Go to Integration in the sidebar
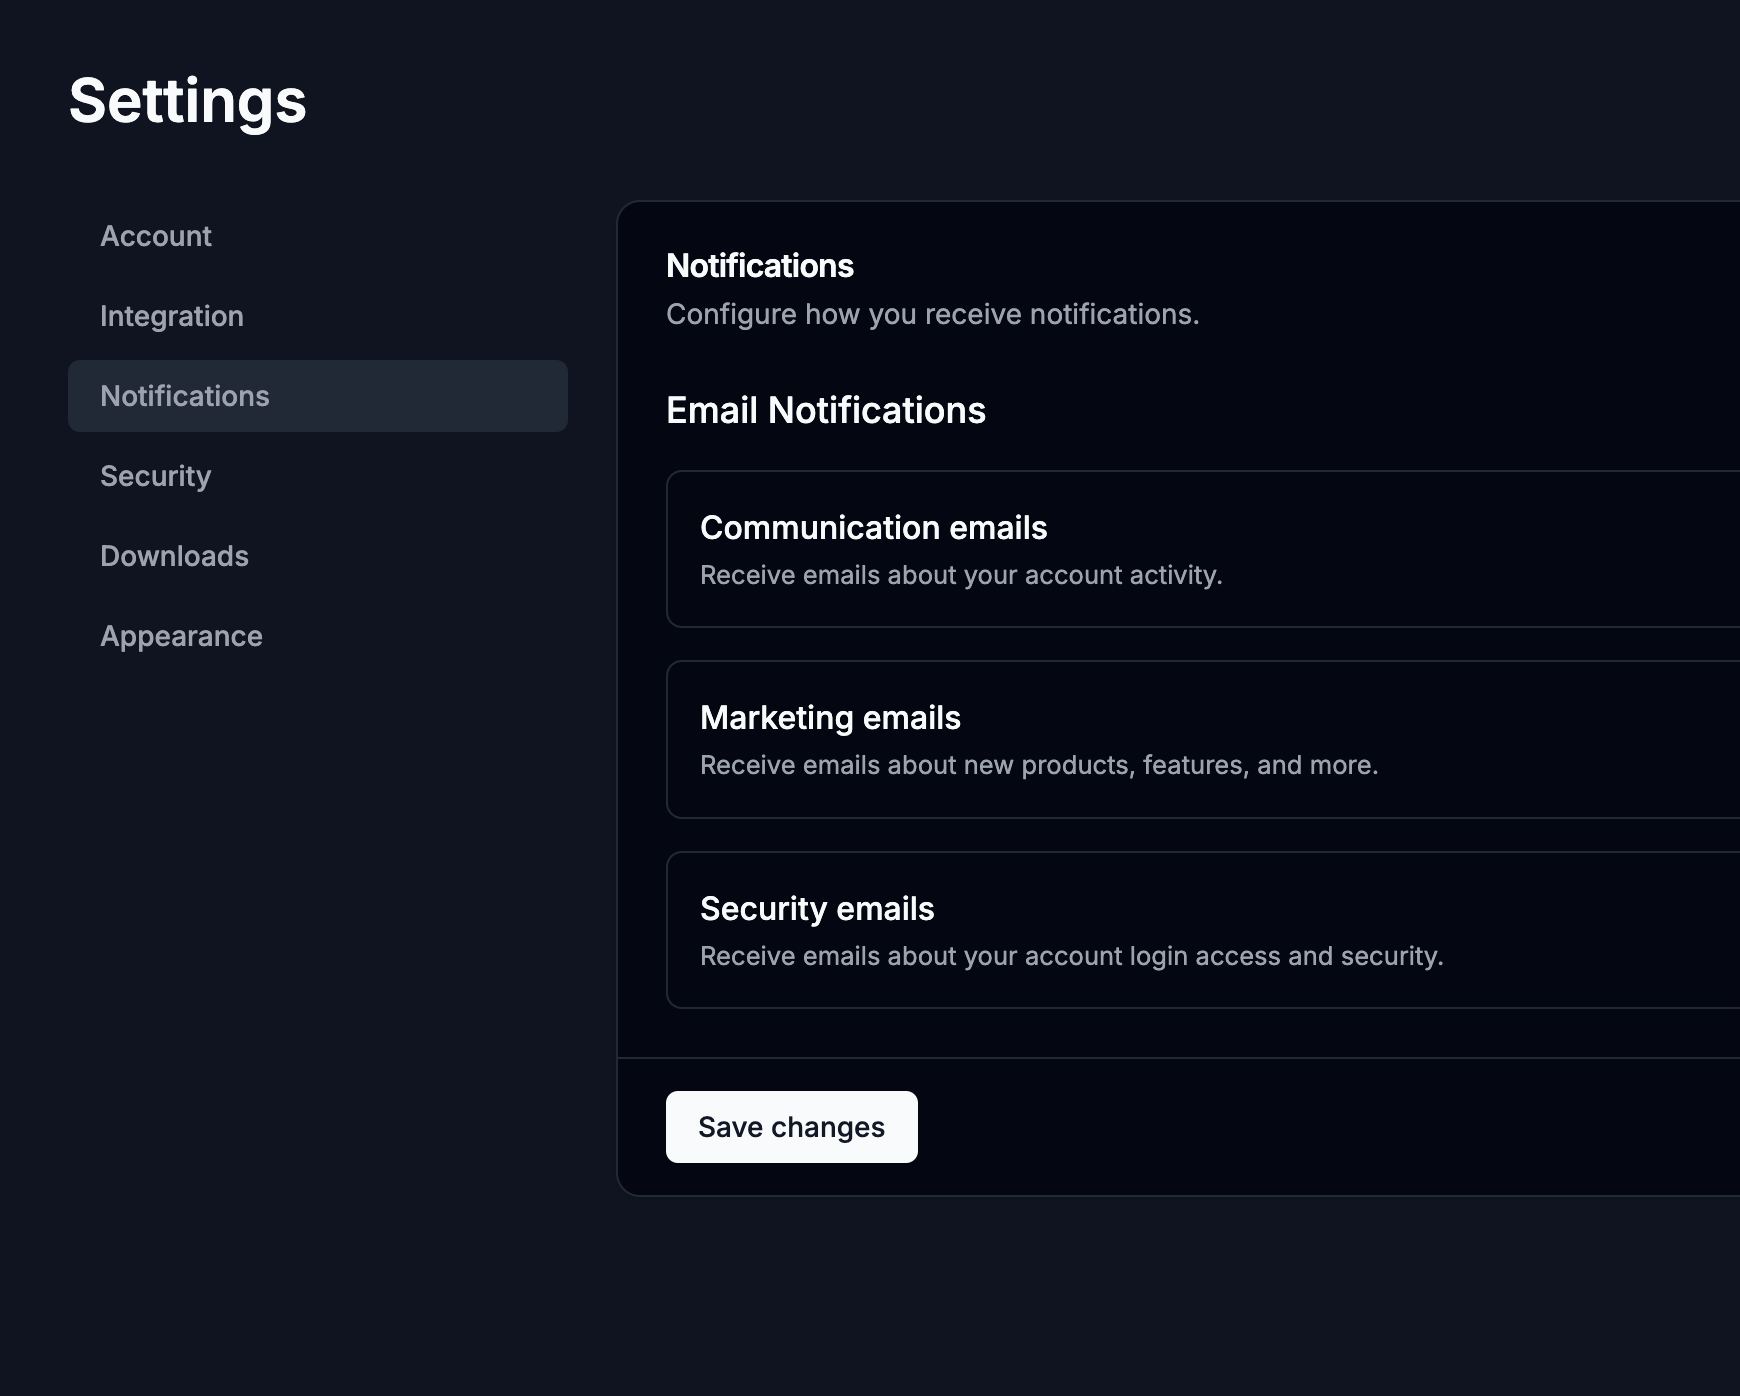1740x1396 pixels. click(x=172, y=316)
